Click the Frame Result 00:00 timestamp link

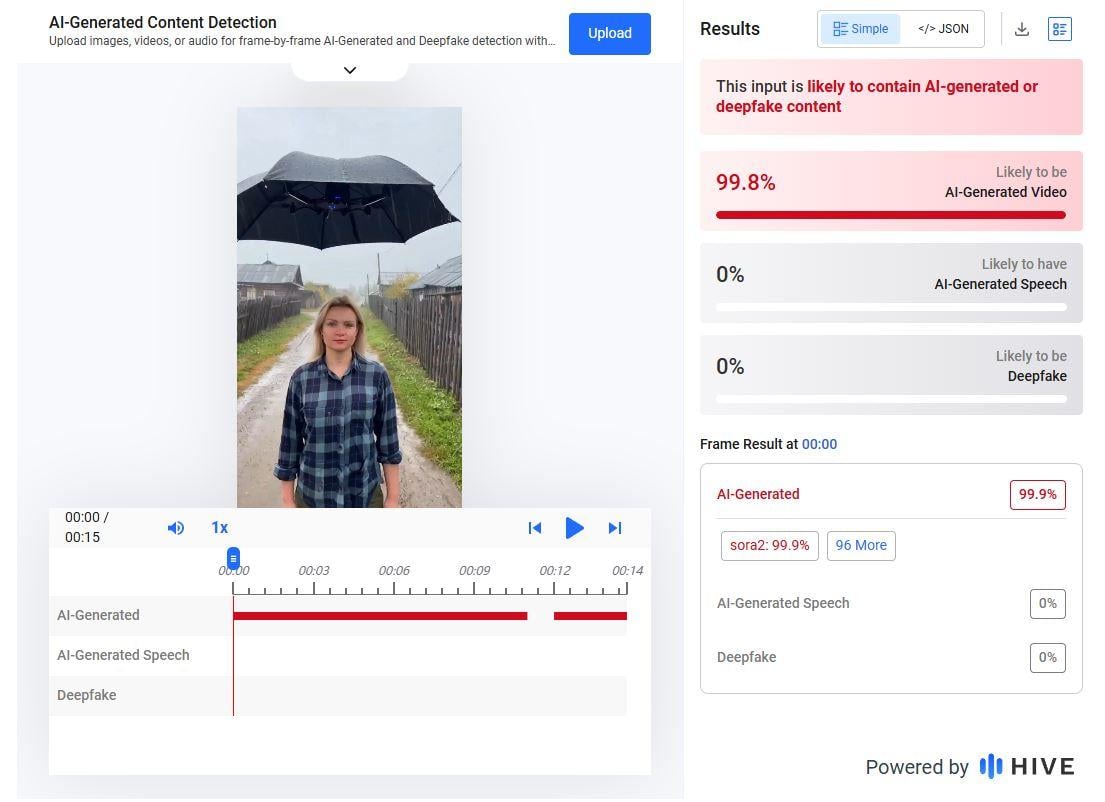pos(819,444)
